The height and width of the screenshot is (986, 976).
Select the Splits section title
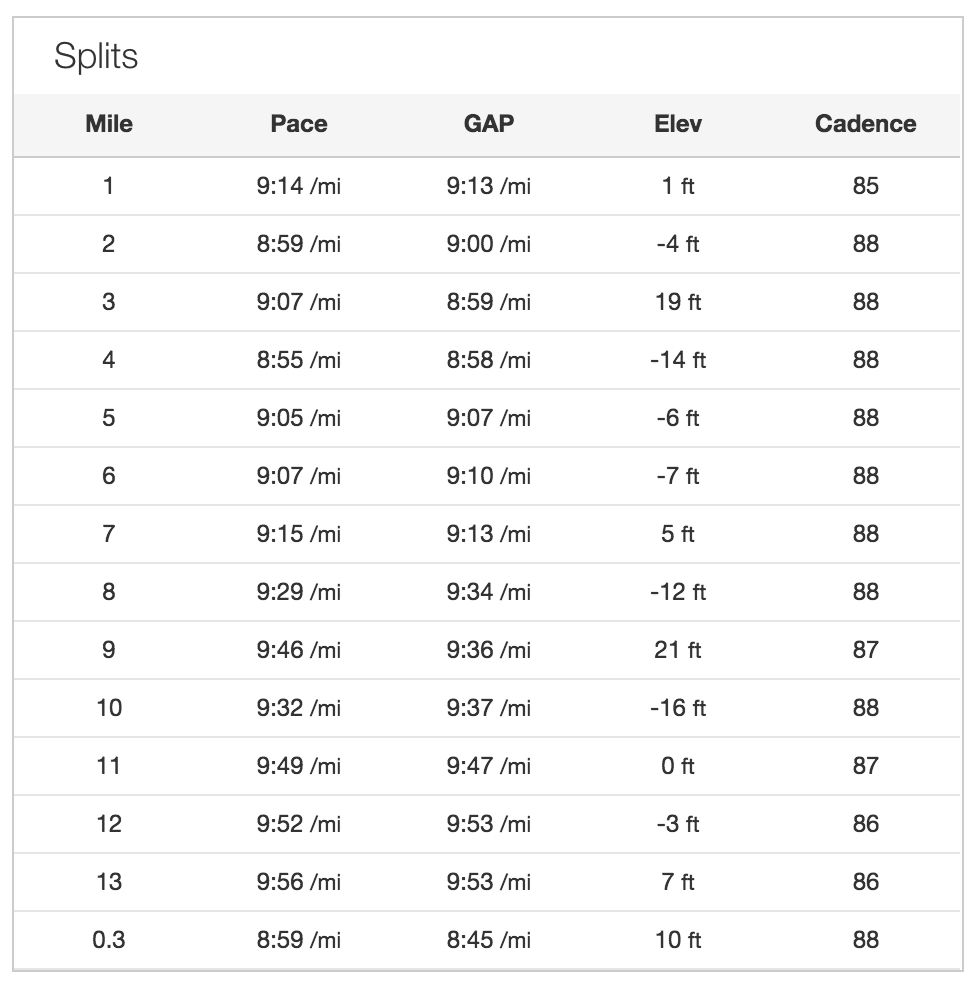tap(96, 56)
